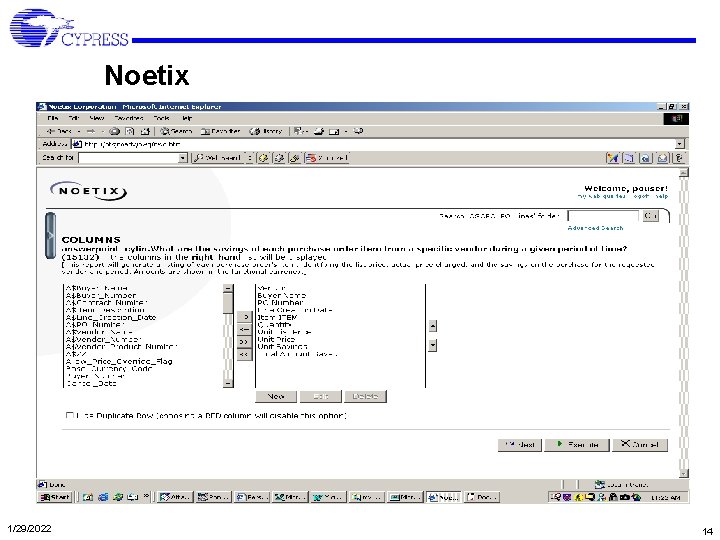Click the Edit page icon in the toolbar
The image size is (720, 540).
click(334, 131)
